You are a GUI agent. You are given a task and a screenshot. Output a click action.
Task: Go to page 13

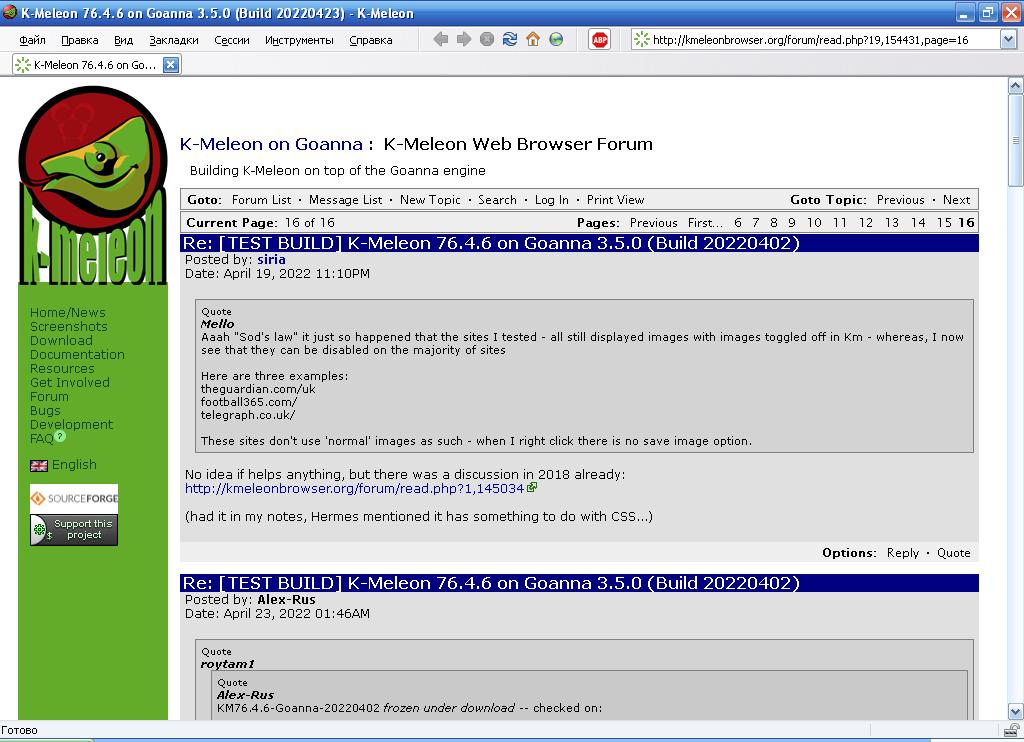click(x=891, y=223)
